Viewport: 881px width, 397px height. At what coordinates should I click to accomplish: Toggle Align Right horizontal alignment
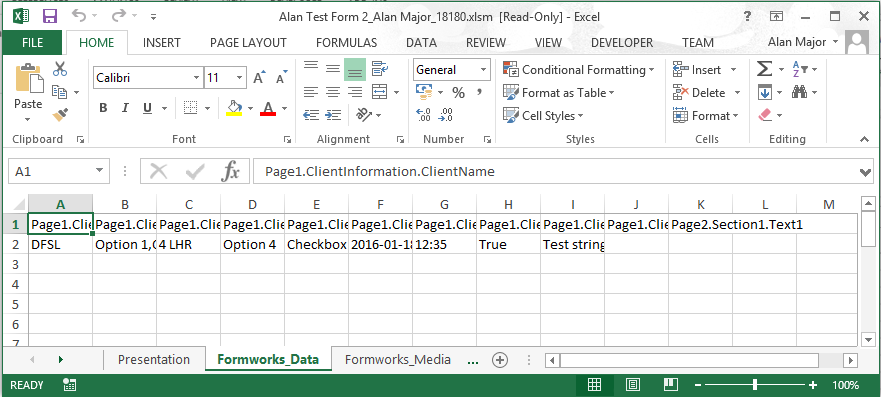coord(355,92)
